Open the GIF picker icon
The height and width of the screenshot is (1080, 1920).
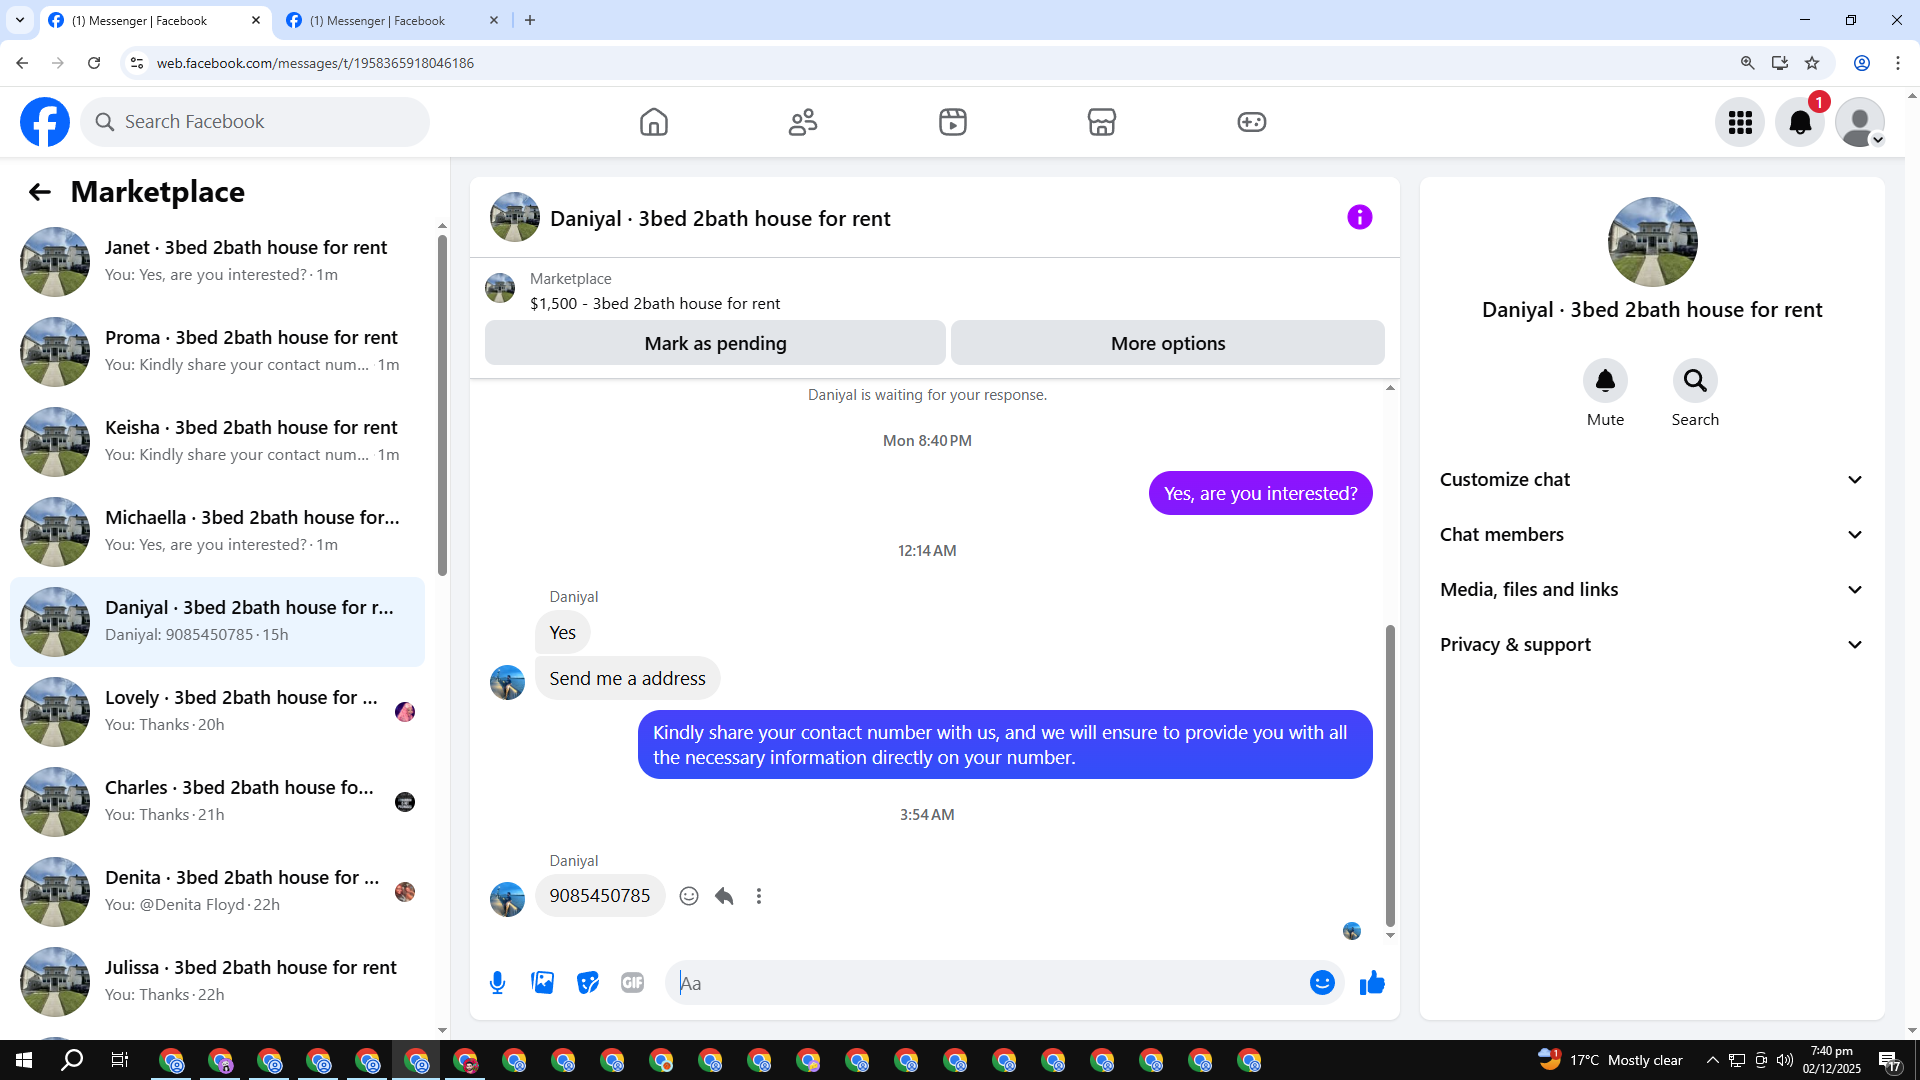coord(632,983)
